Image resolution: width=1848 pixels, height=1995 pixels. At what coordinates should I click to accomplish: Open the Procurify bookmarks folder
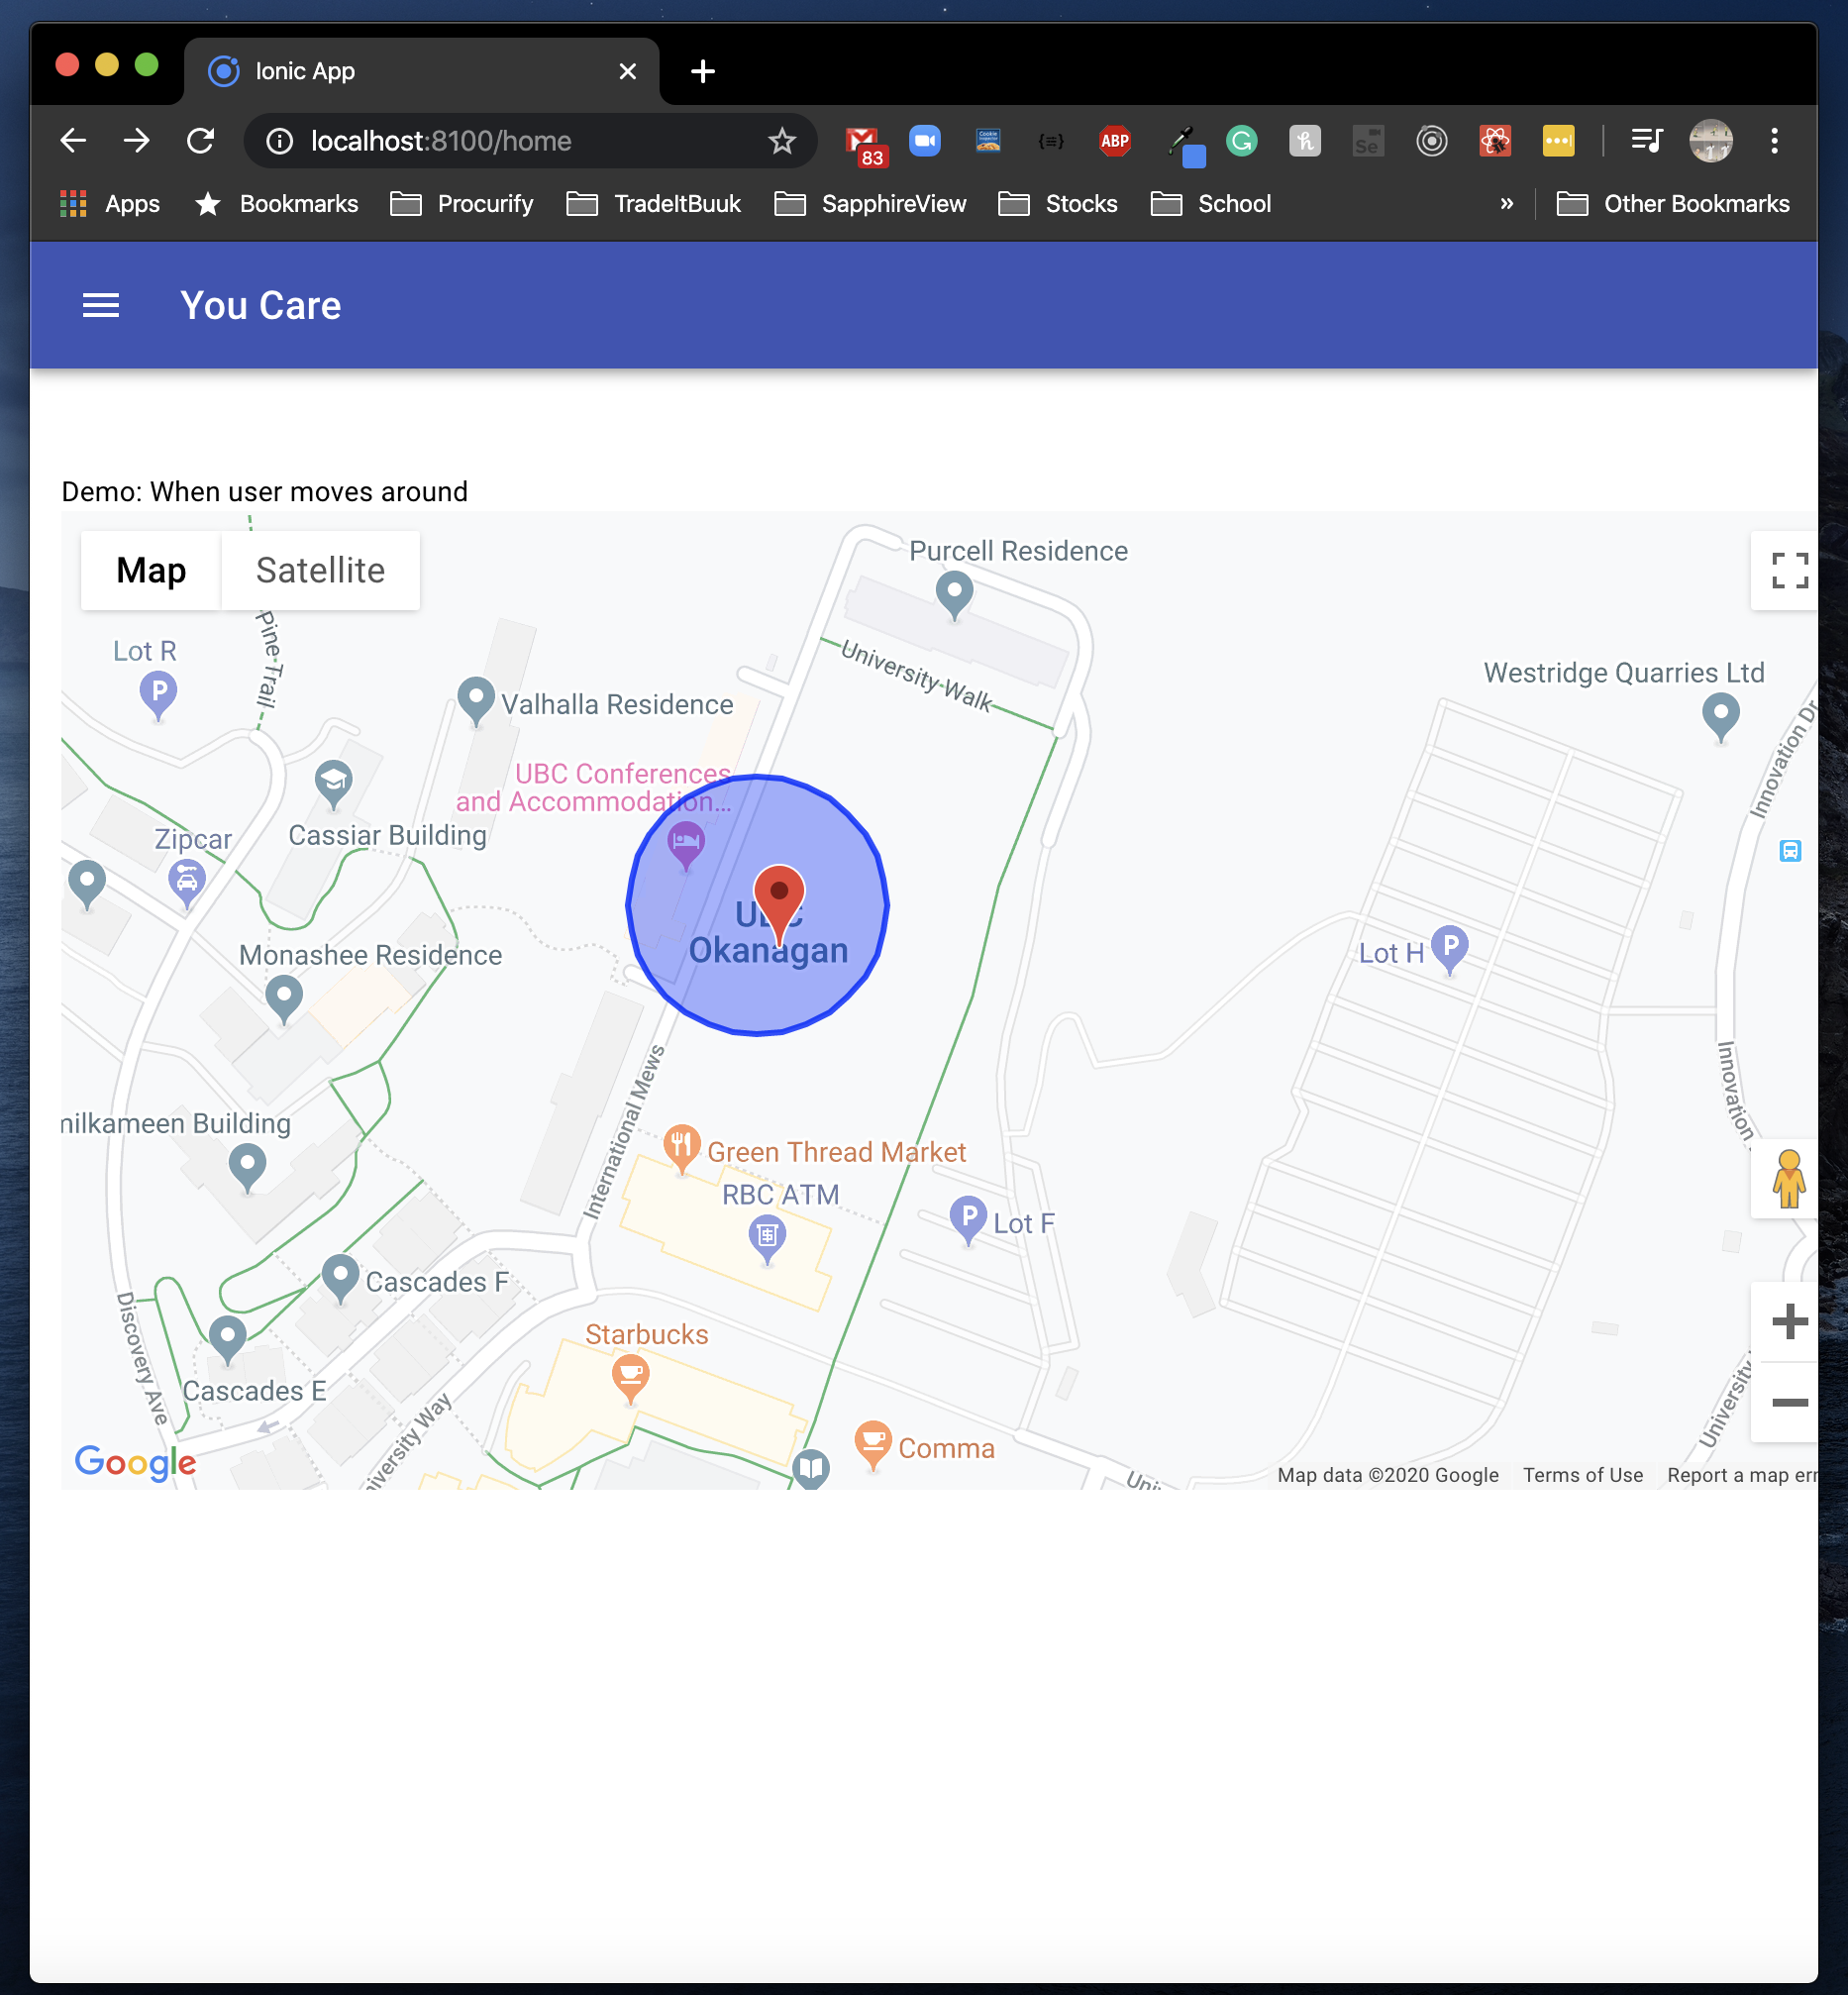[462, 204]
